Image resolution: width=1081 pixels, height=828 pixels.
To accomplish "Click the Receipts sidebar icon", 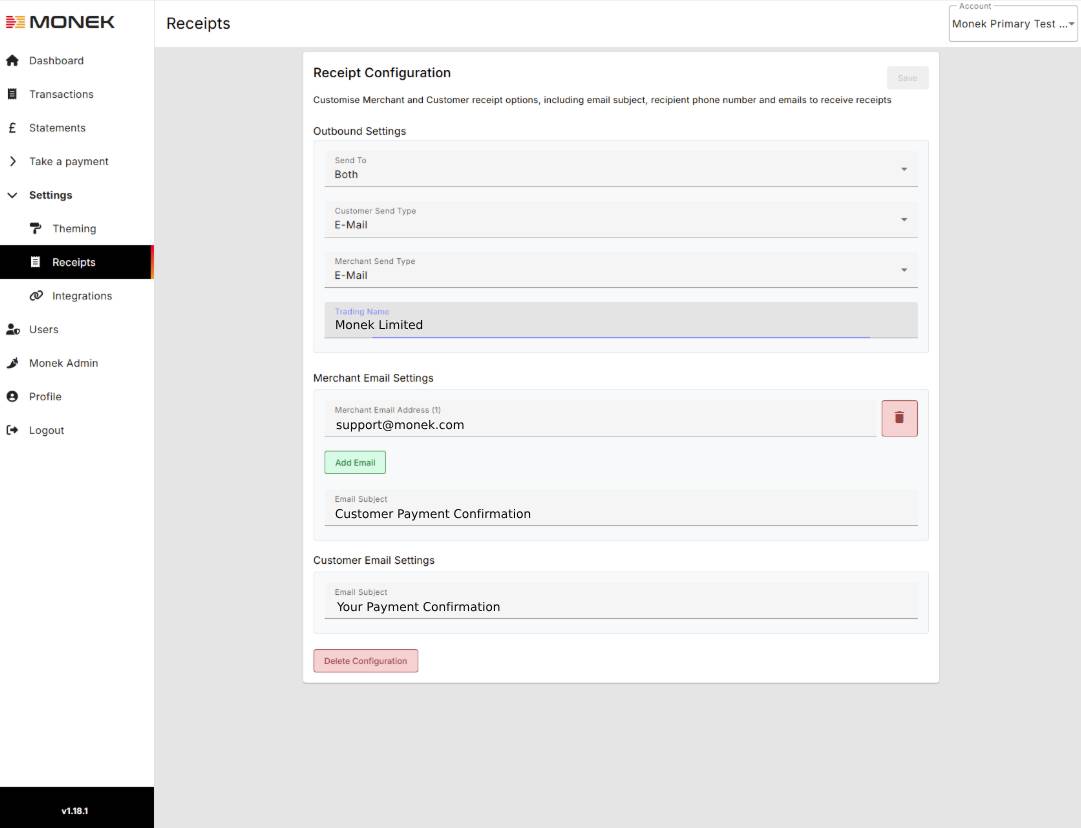I will click(36, 262).
